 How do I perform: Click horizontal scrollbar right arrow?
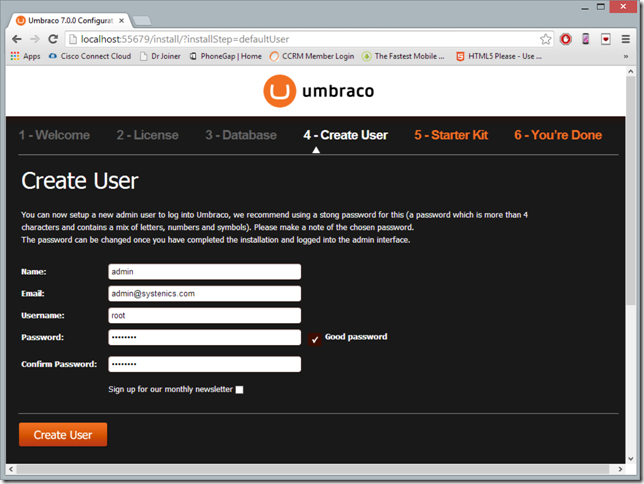[620, 469]
